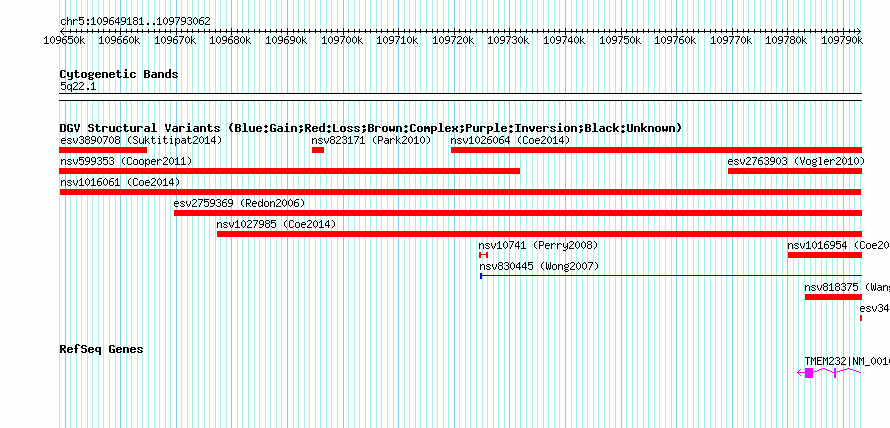This screenshot has width=890, height=428.
Task: Click the chr5:109649181..109793062 coordinate text
Action: coord(135,22)
